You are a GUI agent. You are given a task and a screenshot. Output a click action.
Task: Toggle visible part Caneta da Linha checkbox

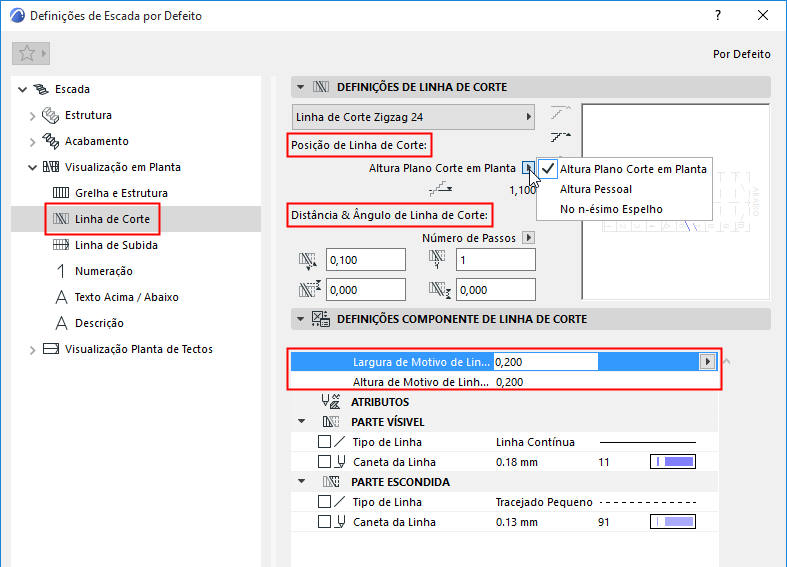(x=324, y=462)
